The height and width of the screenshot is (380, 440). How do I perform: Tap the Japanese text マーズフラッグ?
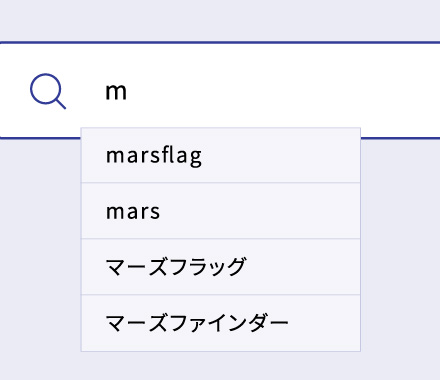click(x=175, y=267)
